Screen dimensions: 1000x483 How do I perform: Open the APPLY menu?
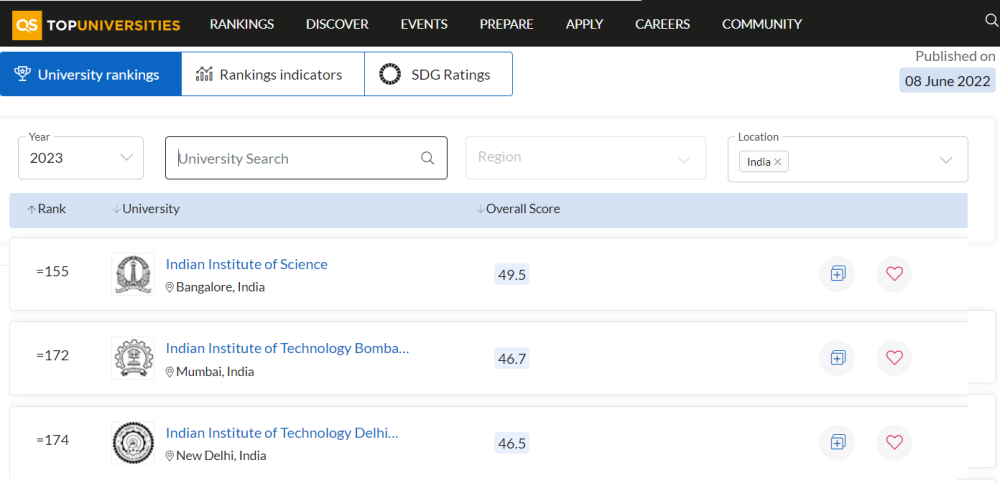(x=584, y=24)
